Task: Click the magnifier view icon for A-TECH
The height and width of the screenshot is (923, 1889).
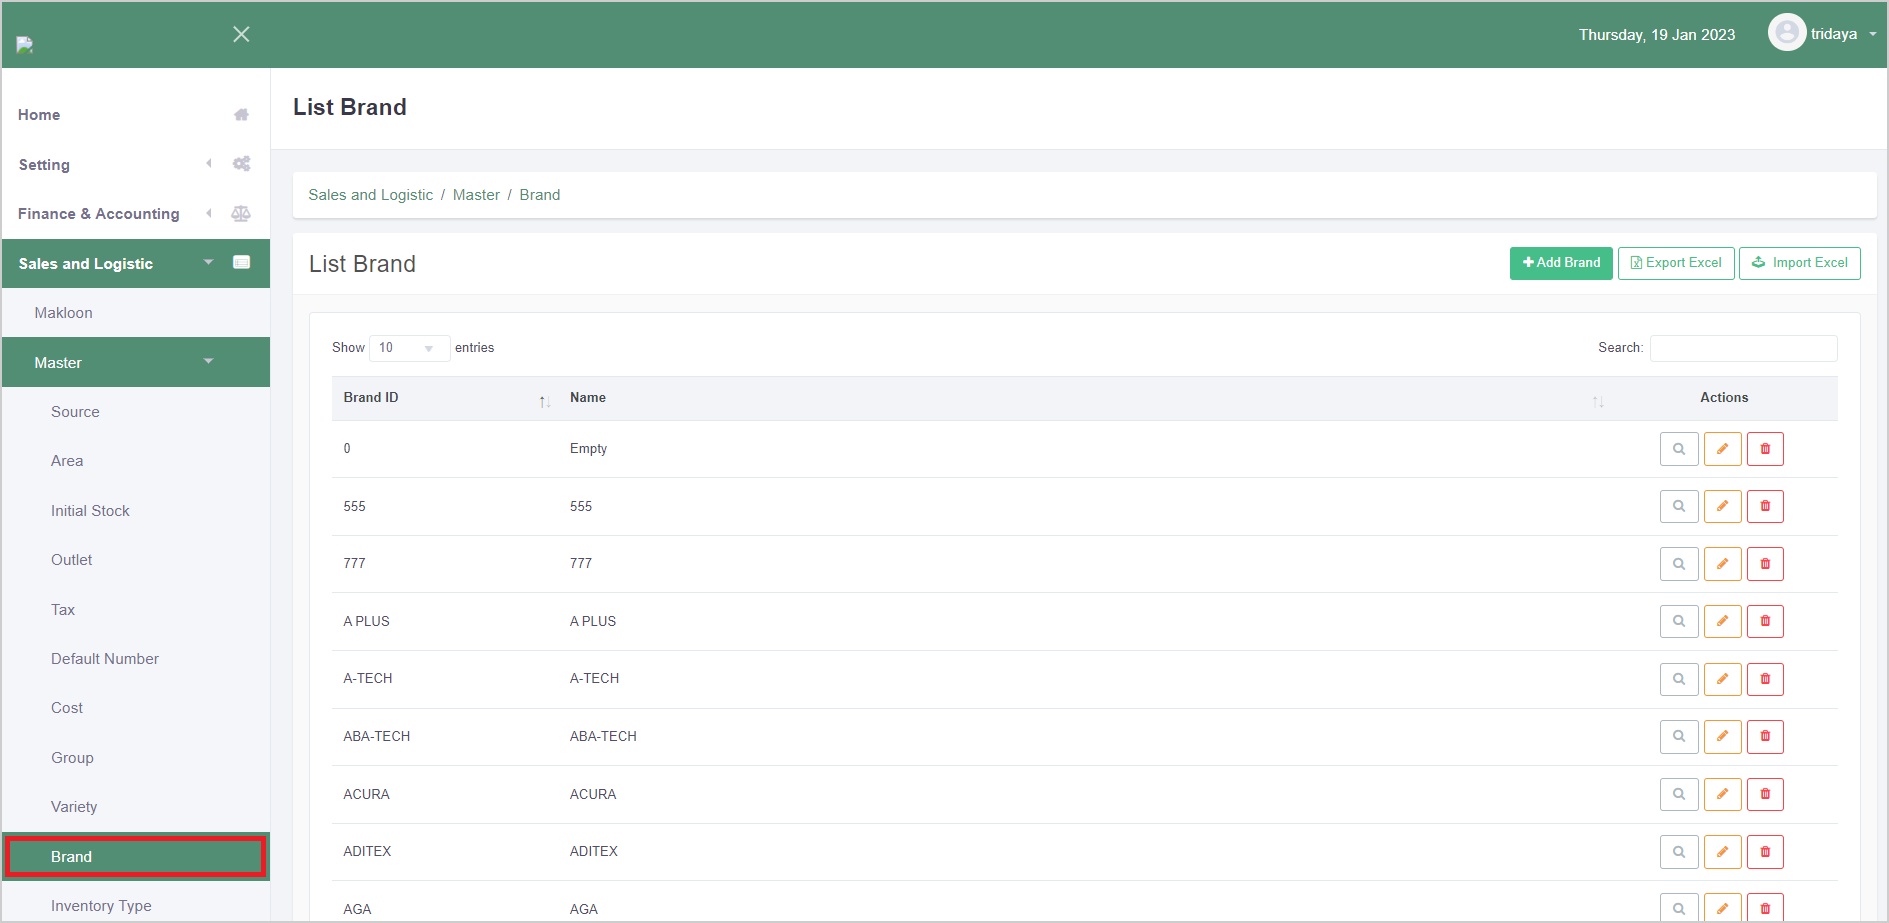Action: pyautogui.click(x=1679, y=679)
